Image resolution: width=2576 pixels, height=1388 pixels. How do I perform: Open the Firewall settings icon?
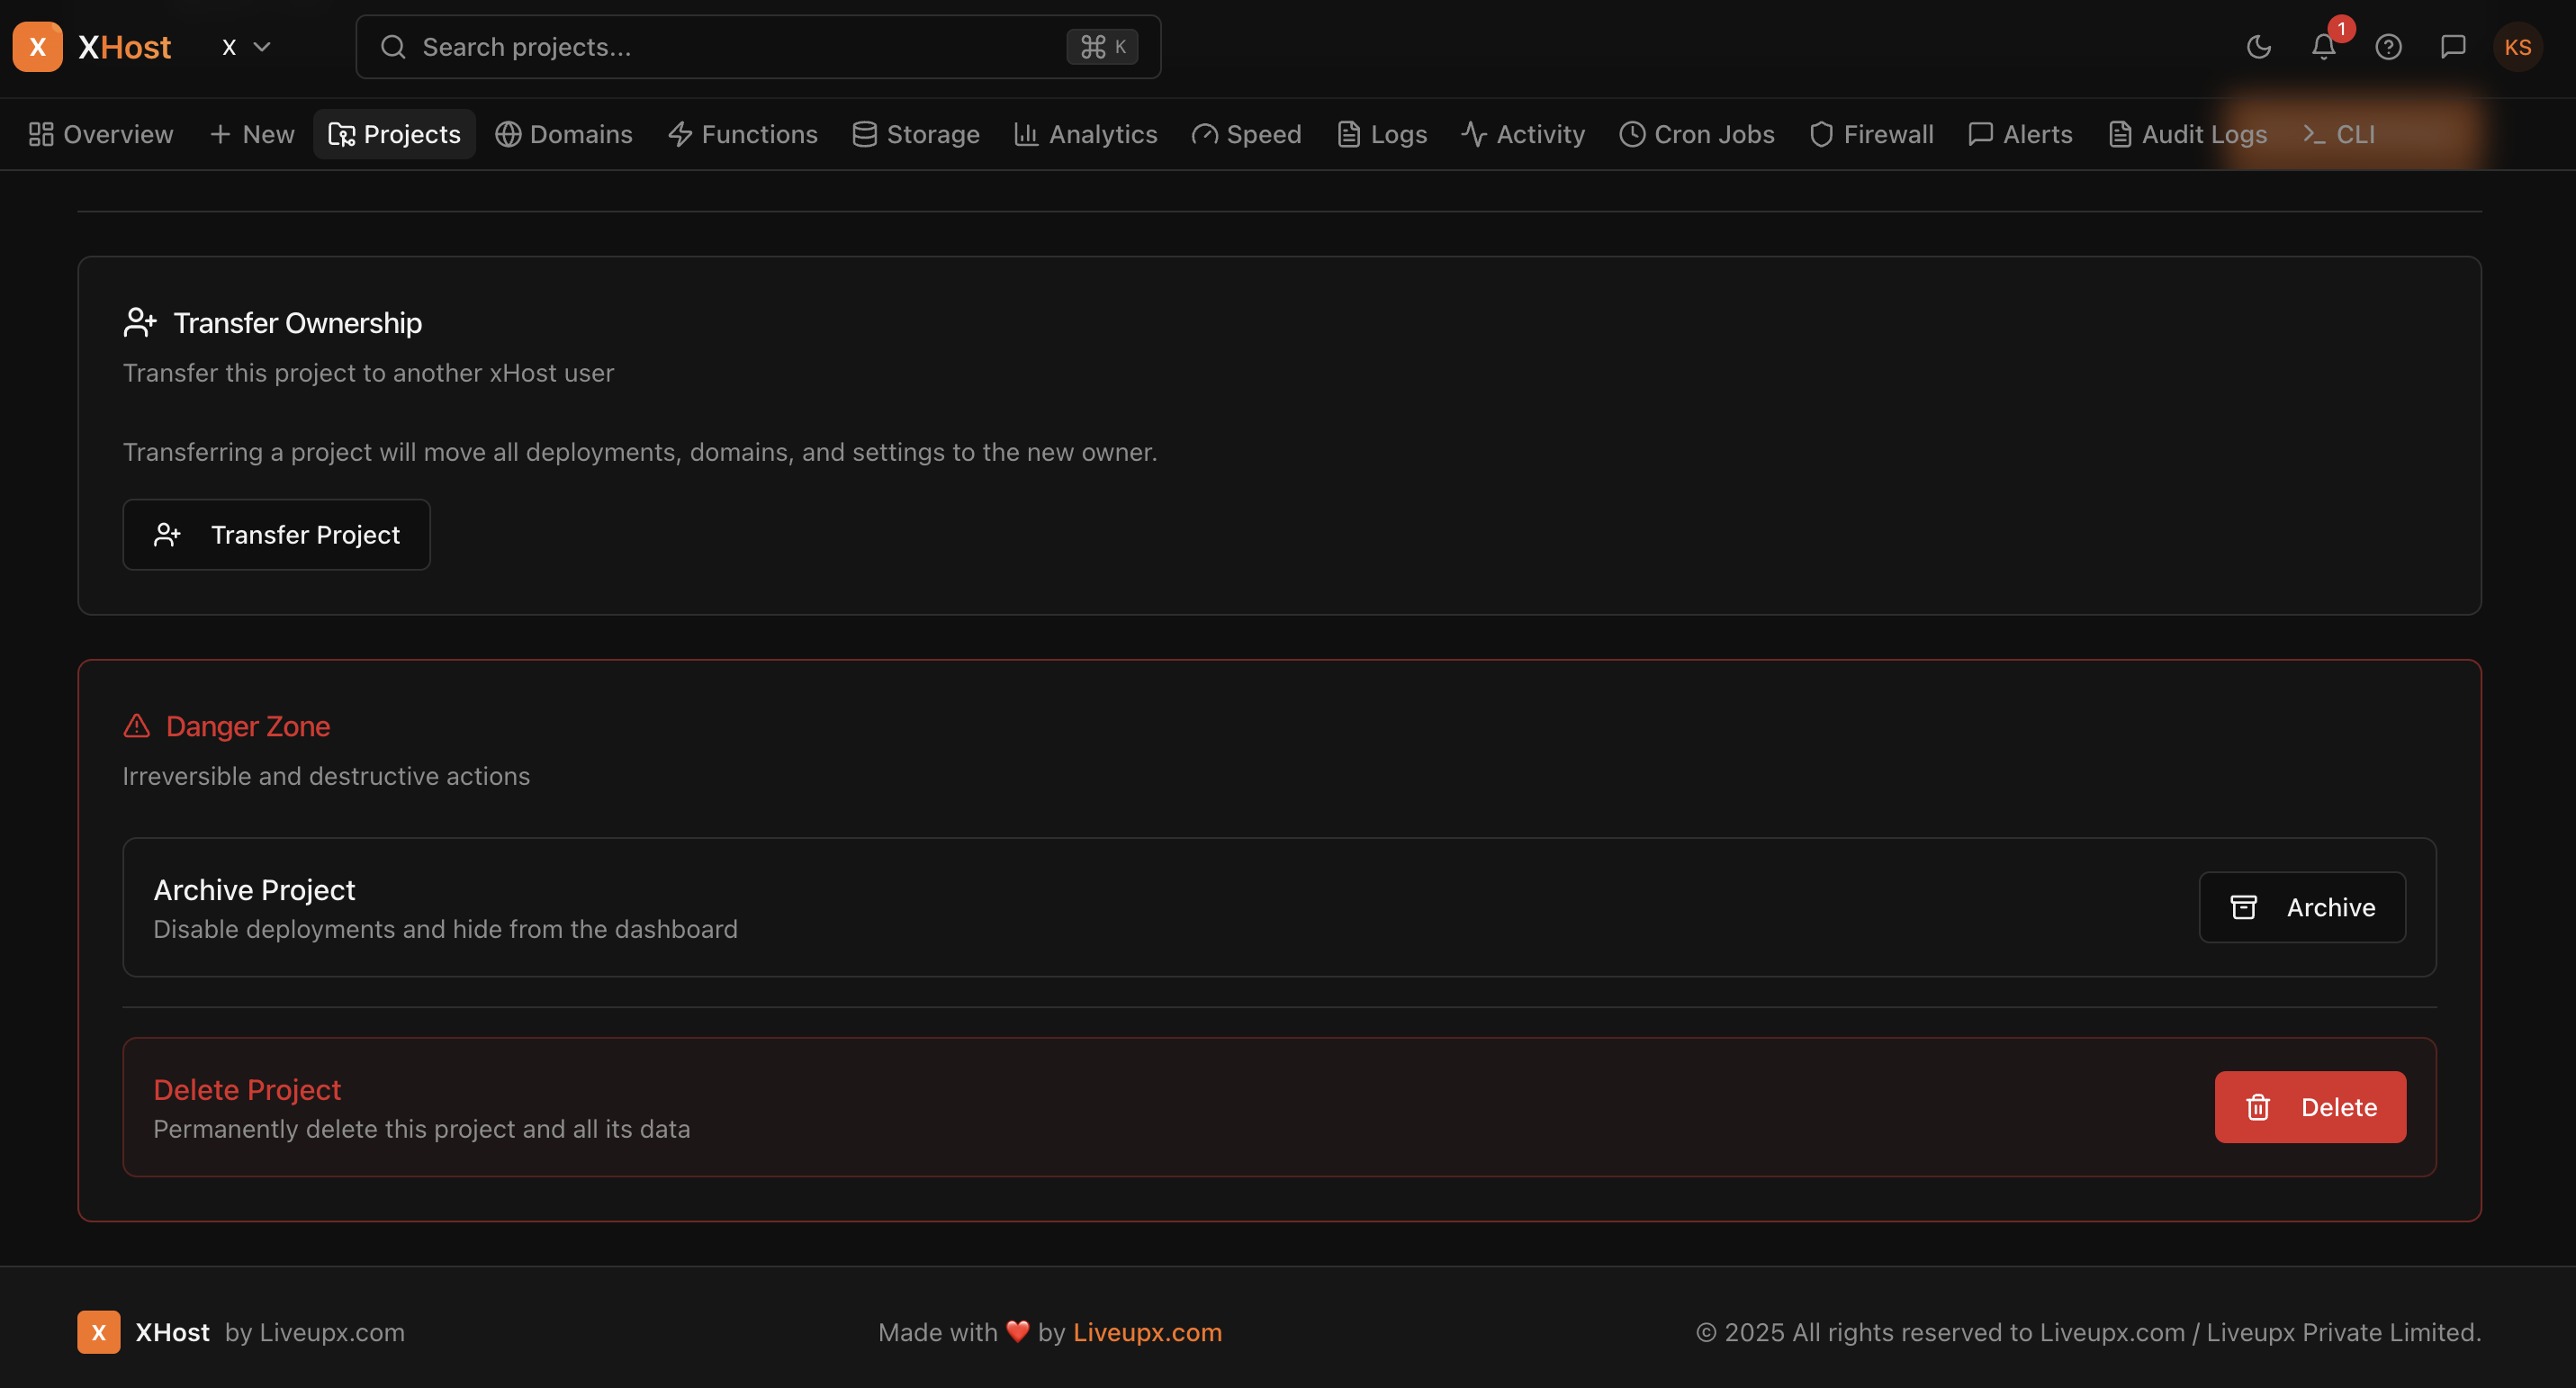1821,133
